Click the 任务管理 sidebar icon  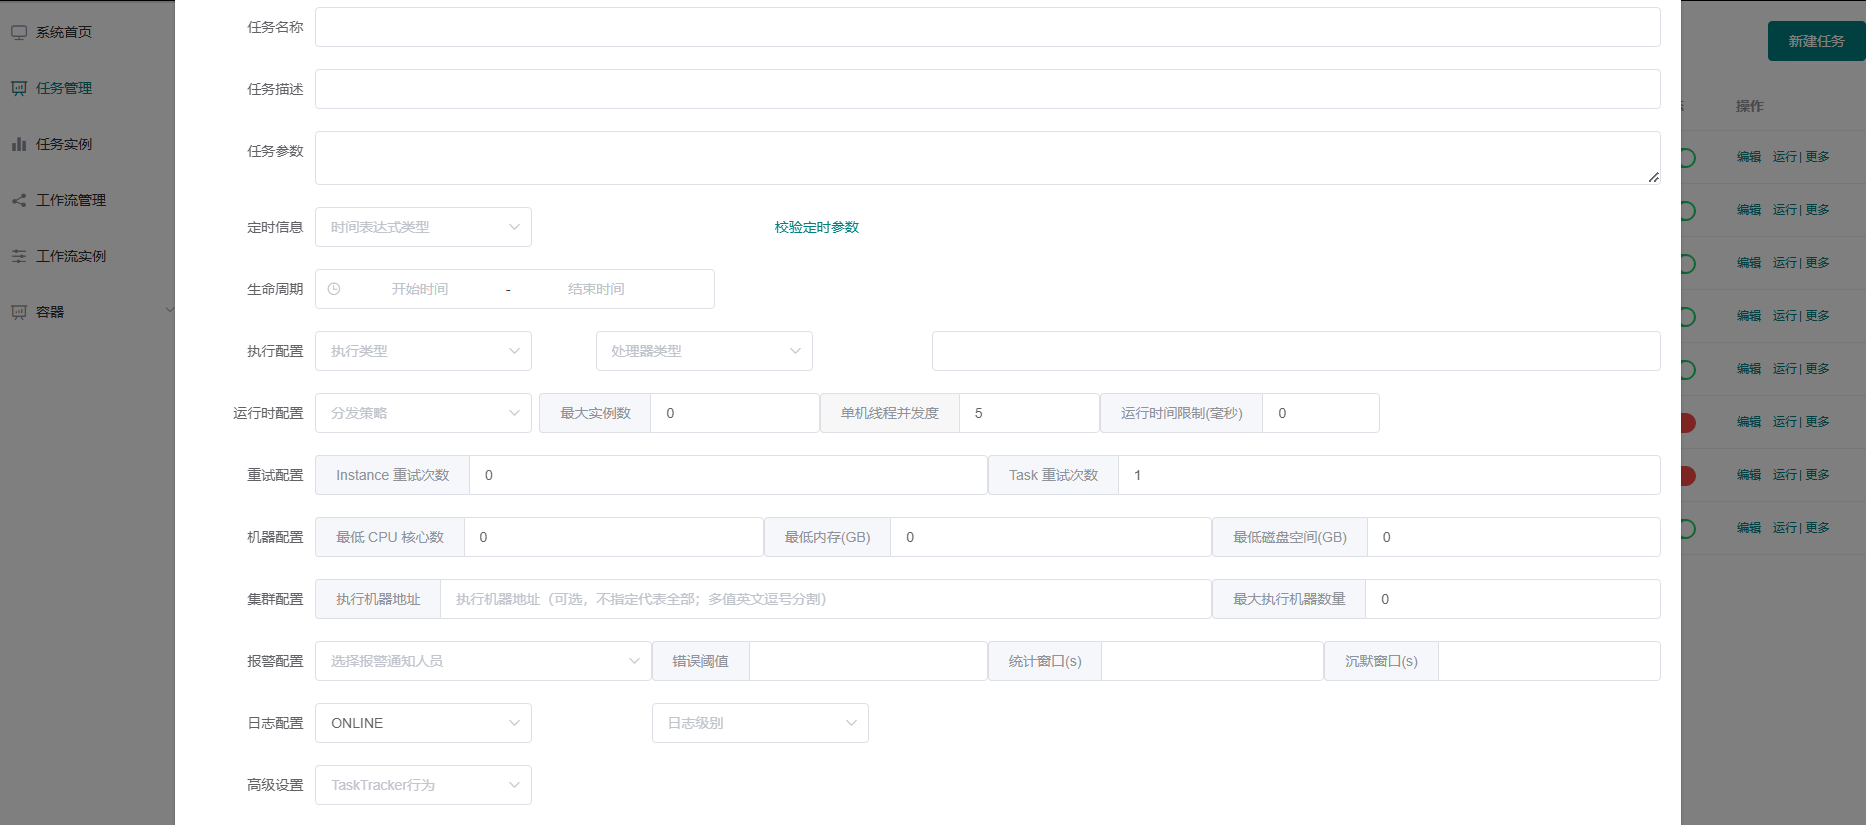pos(19,88)
